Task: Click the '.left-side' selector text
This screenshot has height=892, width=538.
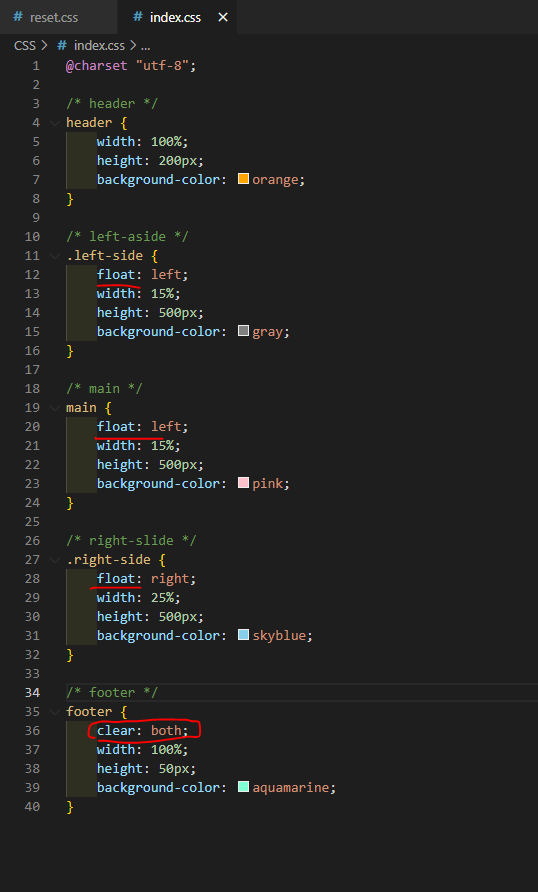Action: [105, 255]
